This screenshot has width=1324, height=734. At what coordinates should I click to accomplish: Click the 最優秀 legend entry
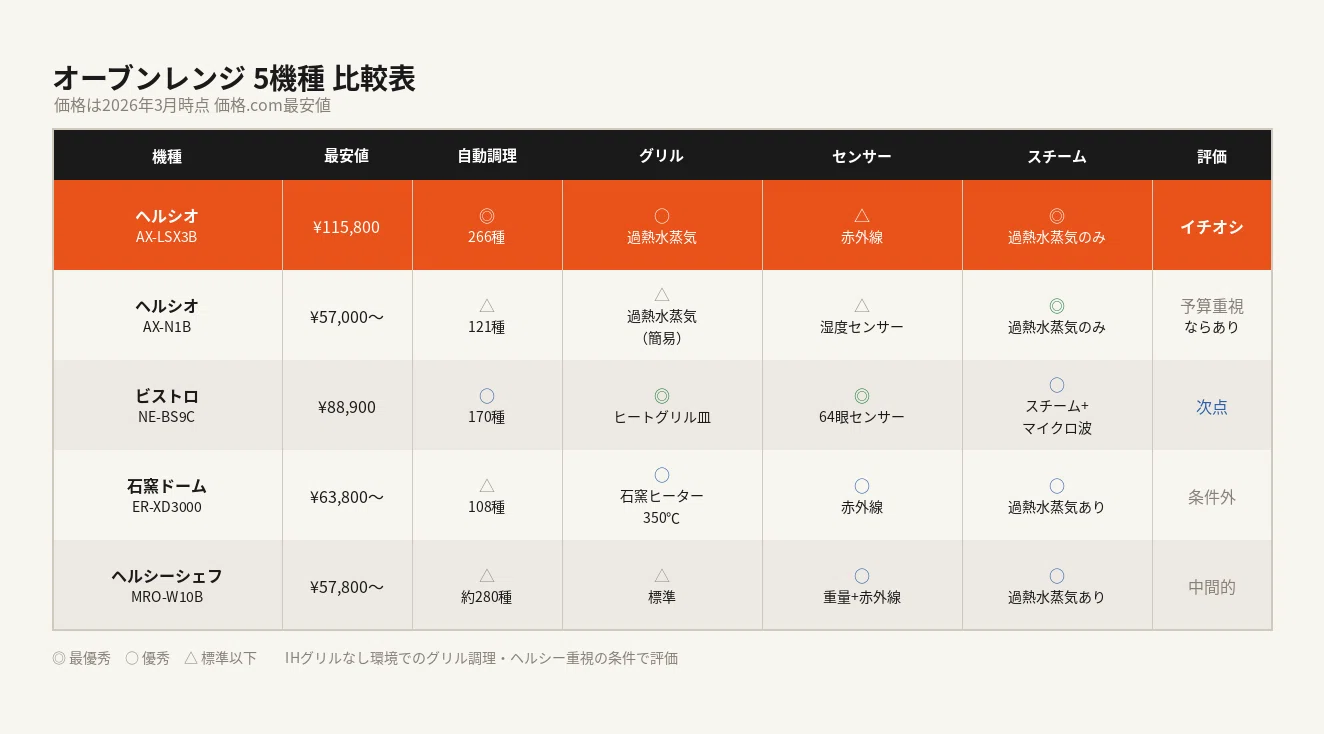[x=82, y=658]
